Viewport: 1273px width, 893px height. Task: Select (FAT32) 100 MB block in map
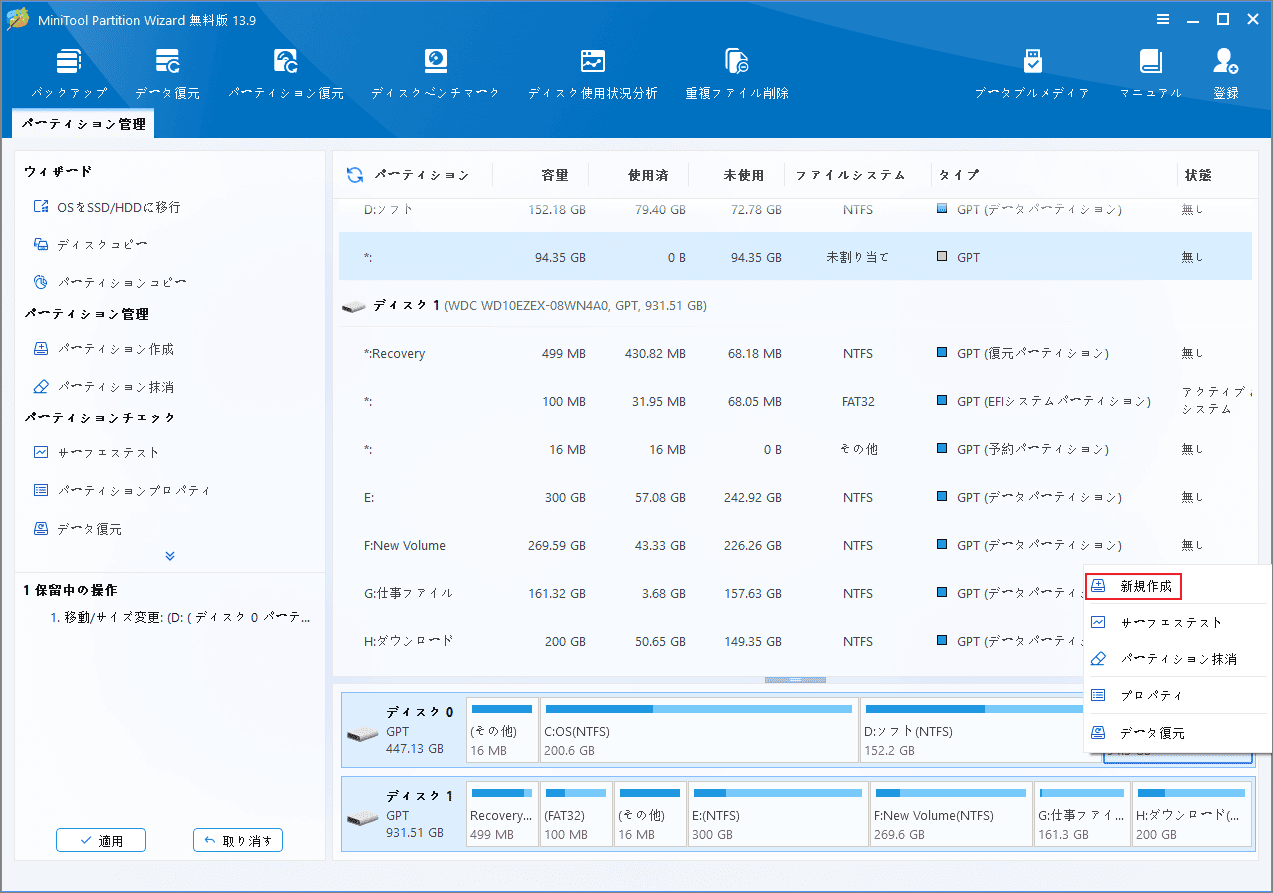pos(576,814)
